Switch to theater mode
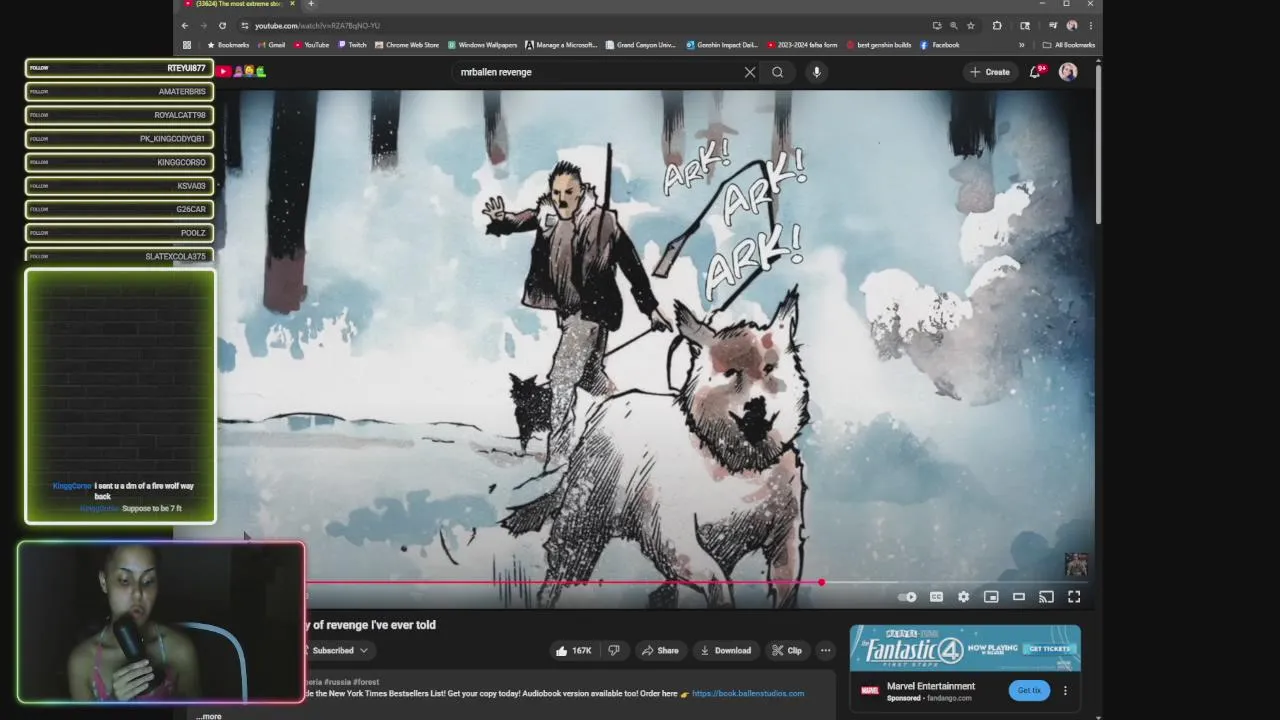The height and width of the screenshot is (720, 1280). pyautogui.click(x=1019, y=597)
